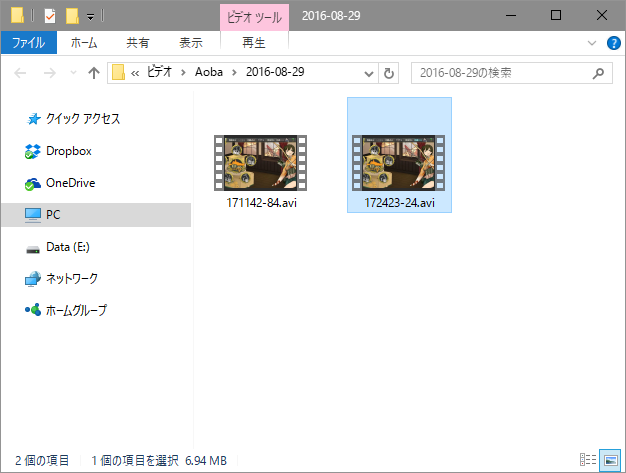
Task: Open the ファイル menu tab
Action: click(x=29, y=42)
